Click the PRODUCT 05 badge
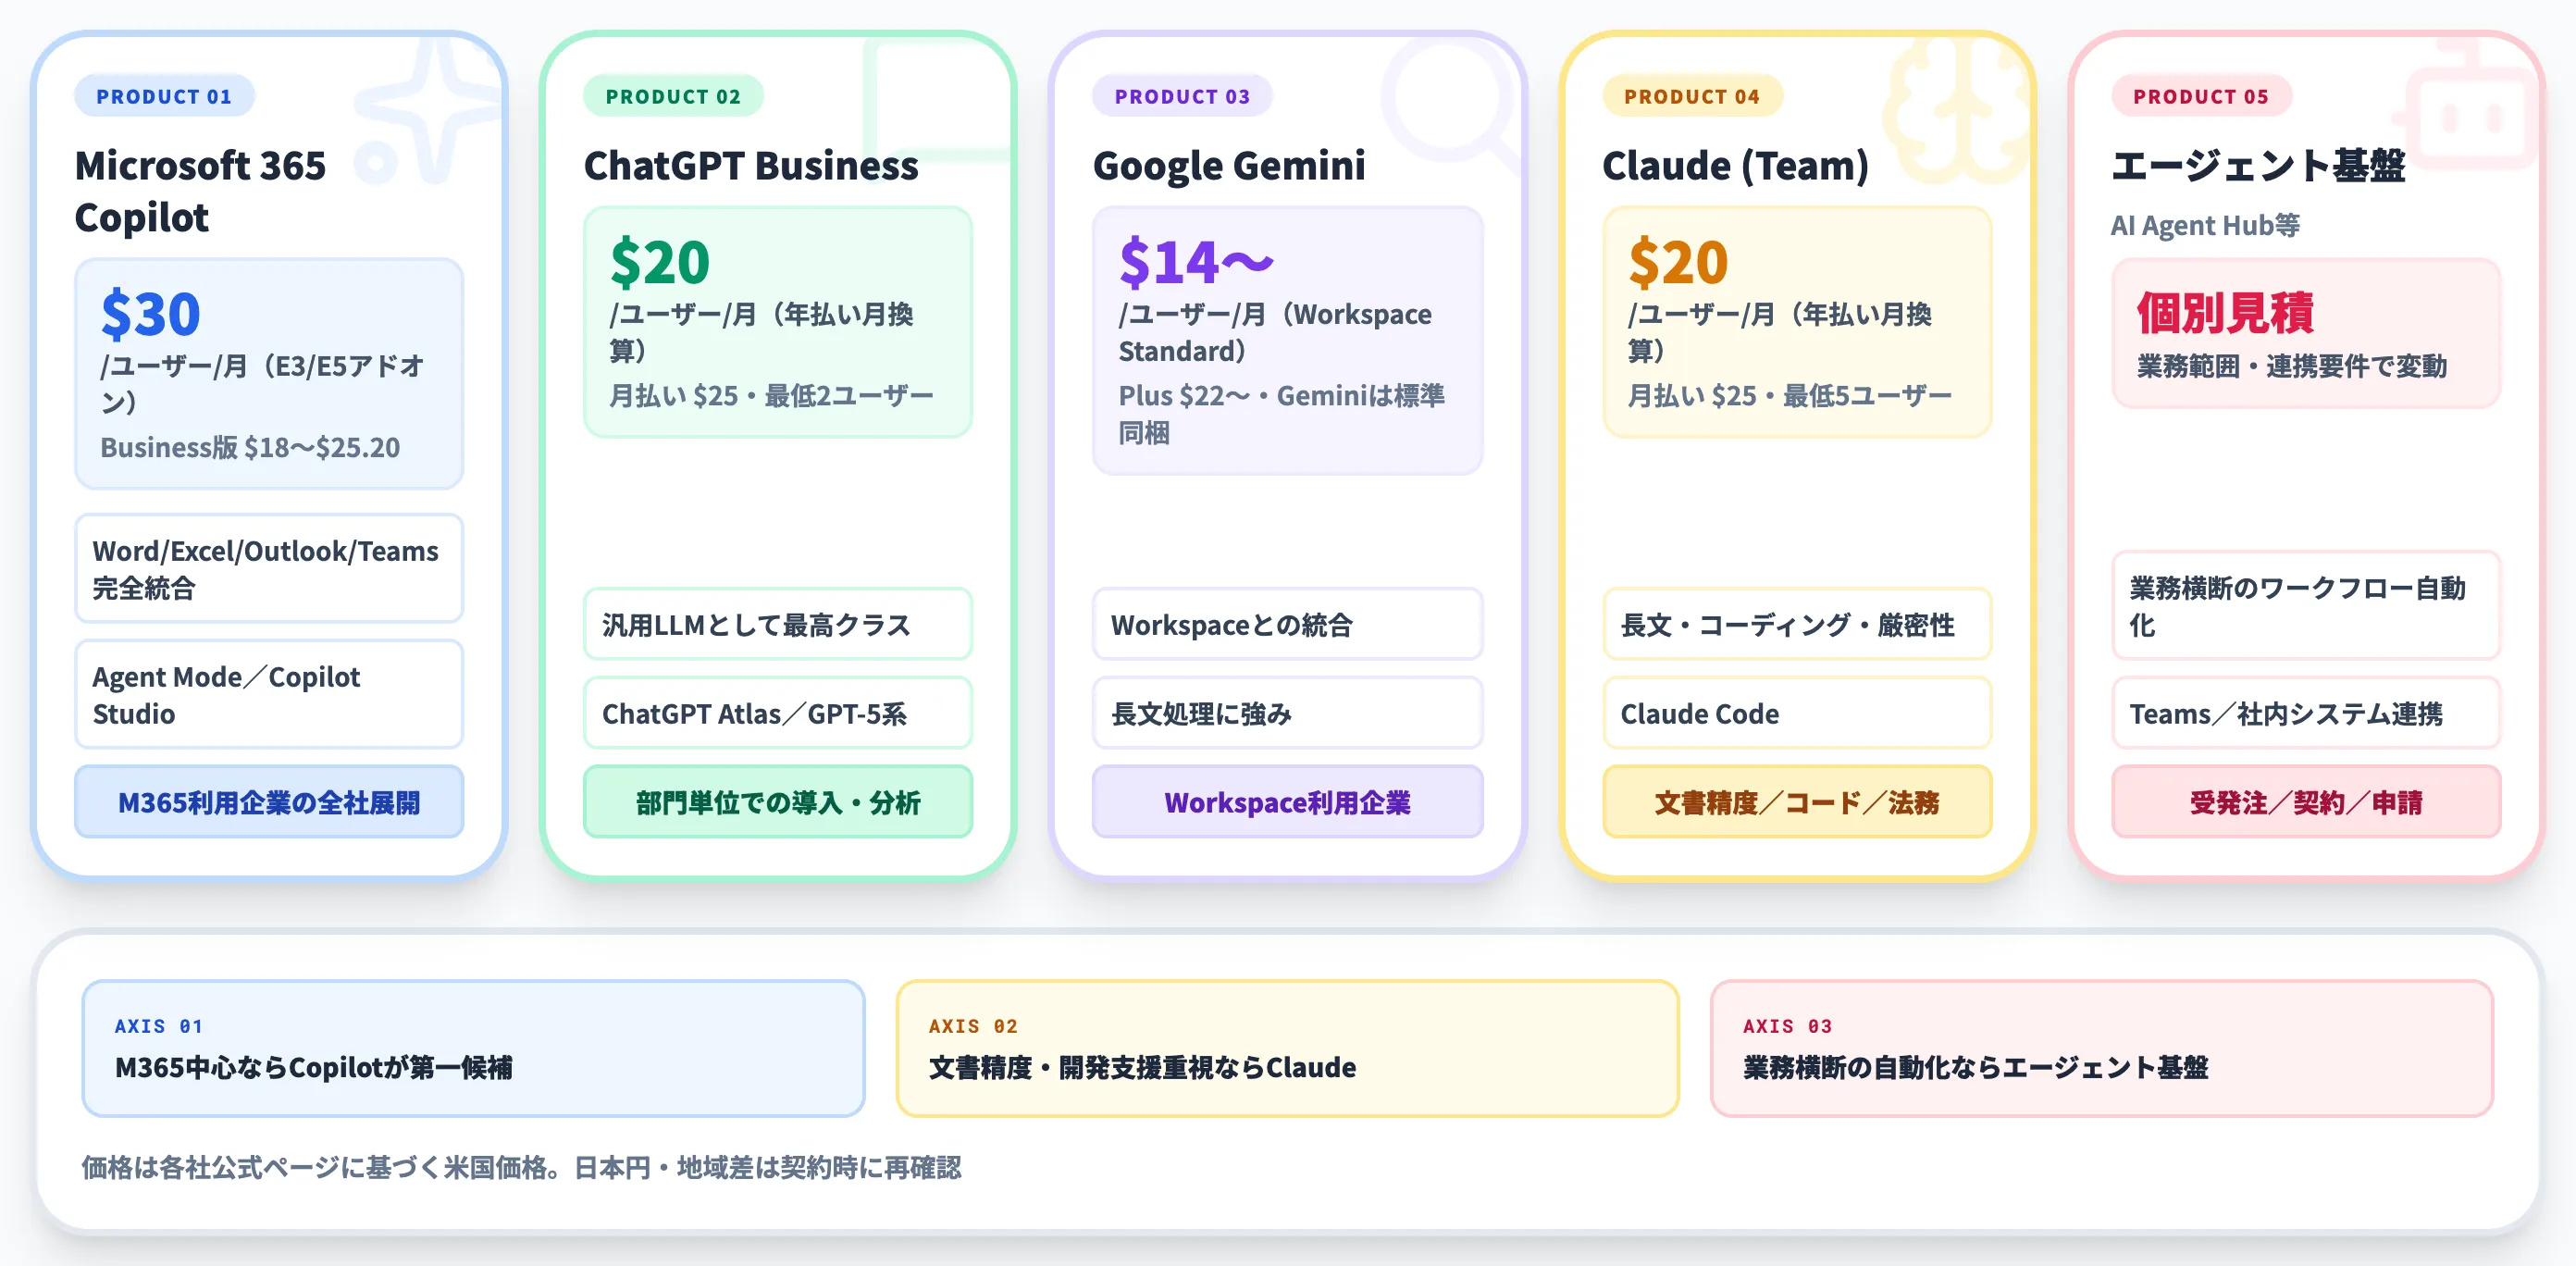The image size is (2576, 1266). click(2201, 96)
